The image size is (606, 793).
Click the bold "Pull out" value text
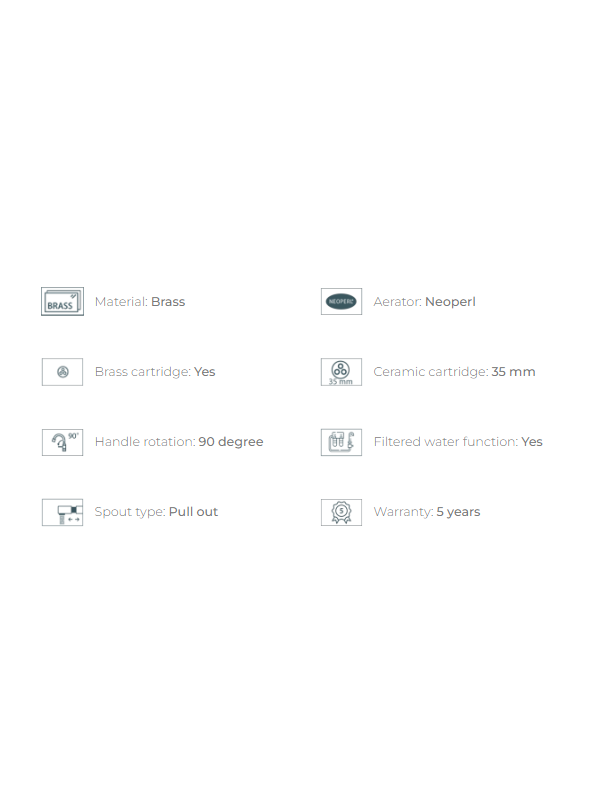pos(193,512)
